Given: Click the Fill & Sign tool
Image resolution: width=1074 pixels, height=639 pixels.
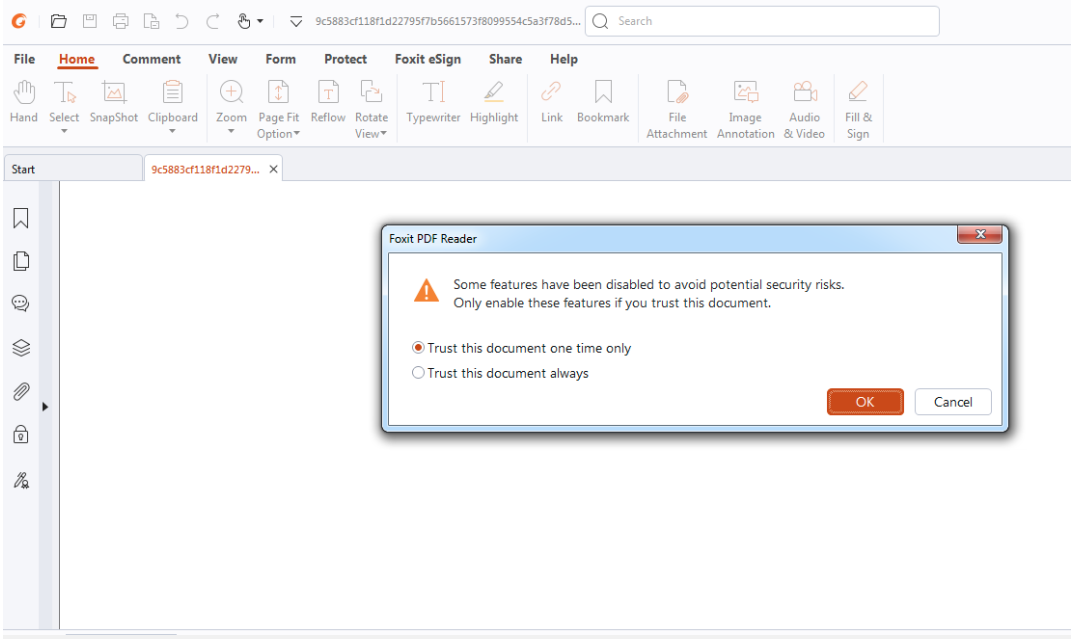Looking at the screenshot, I should click(x=858, y=108).
